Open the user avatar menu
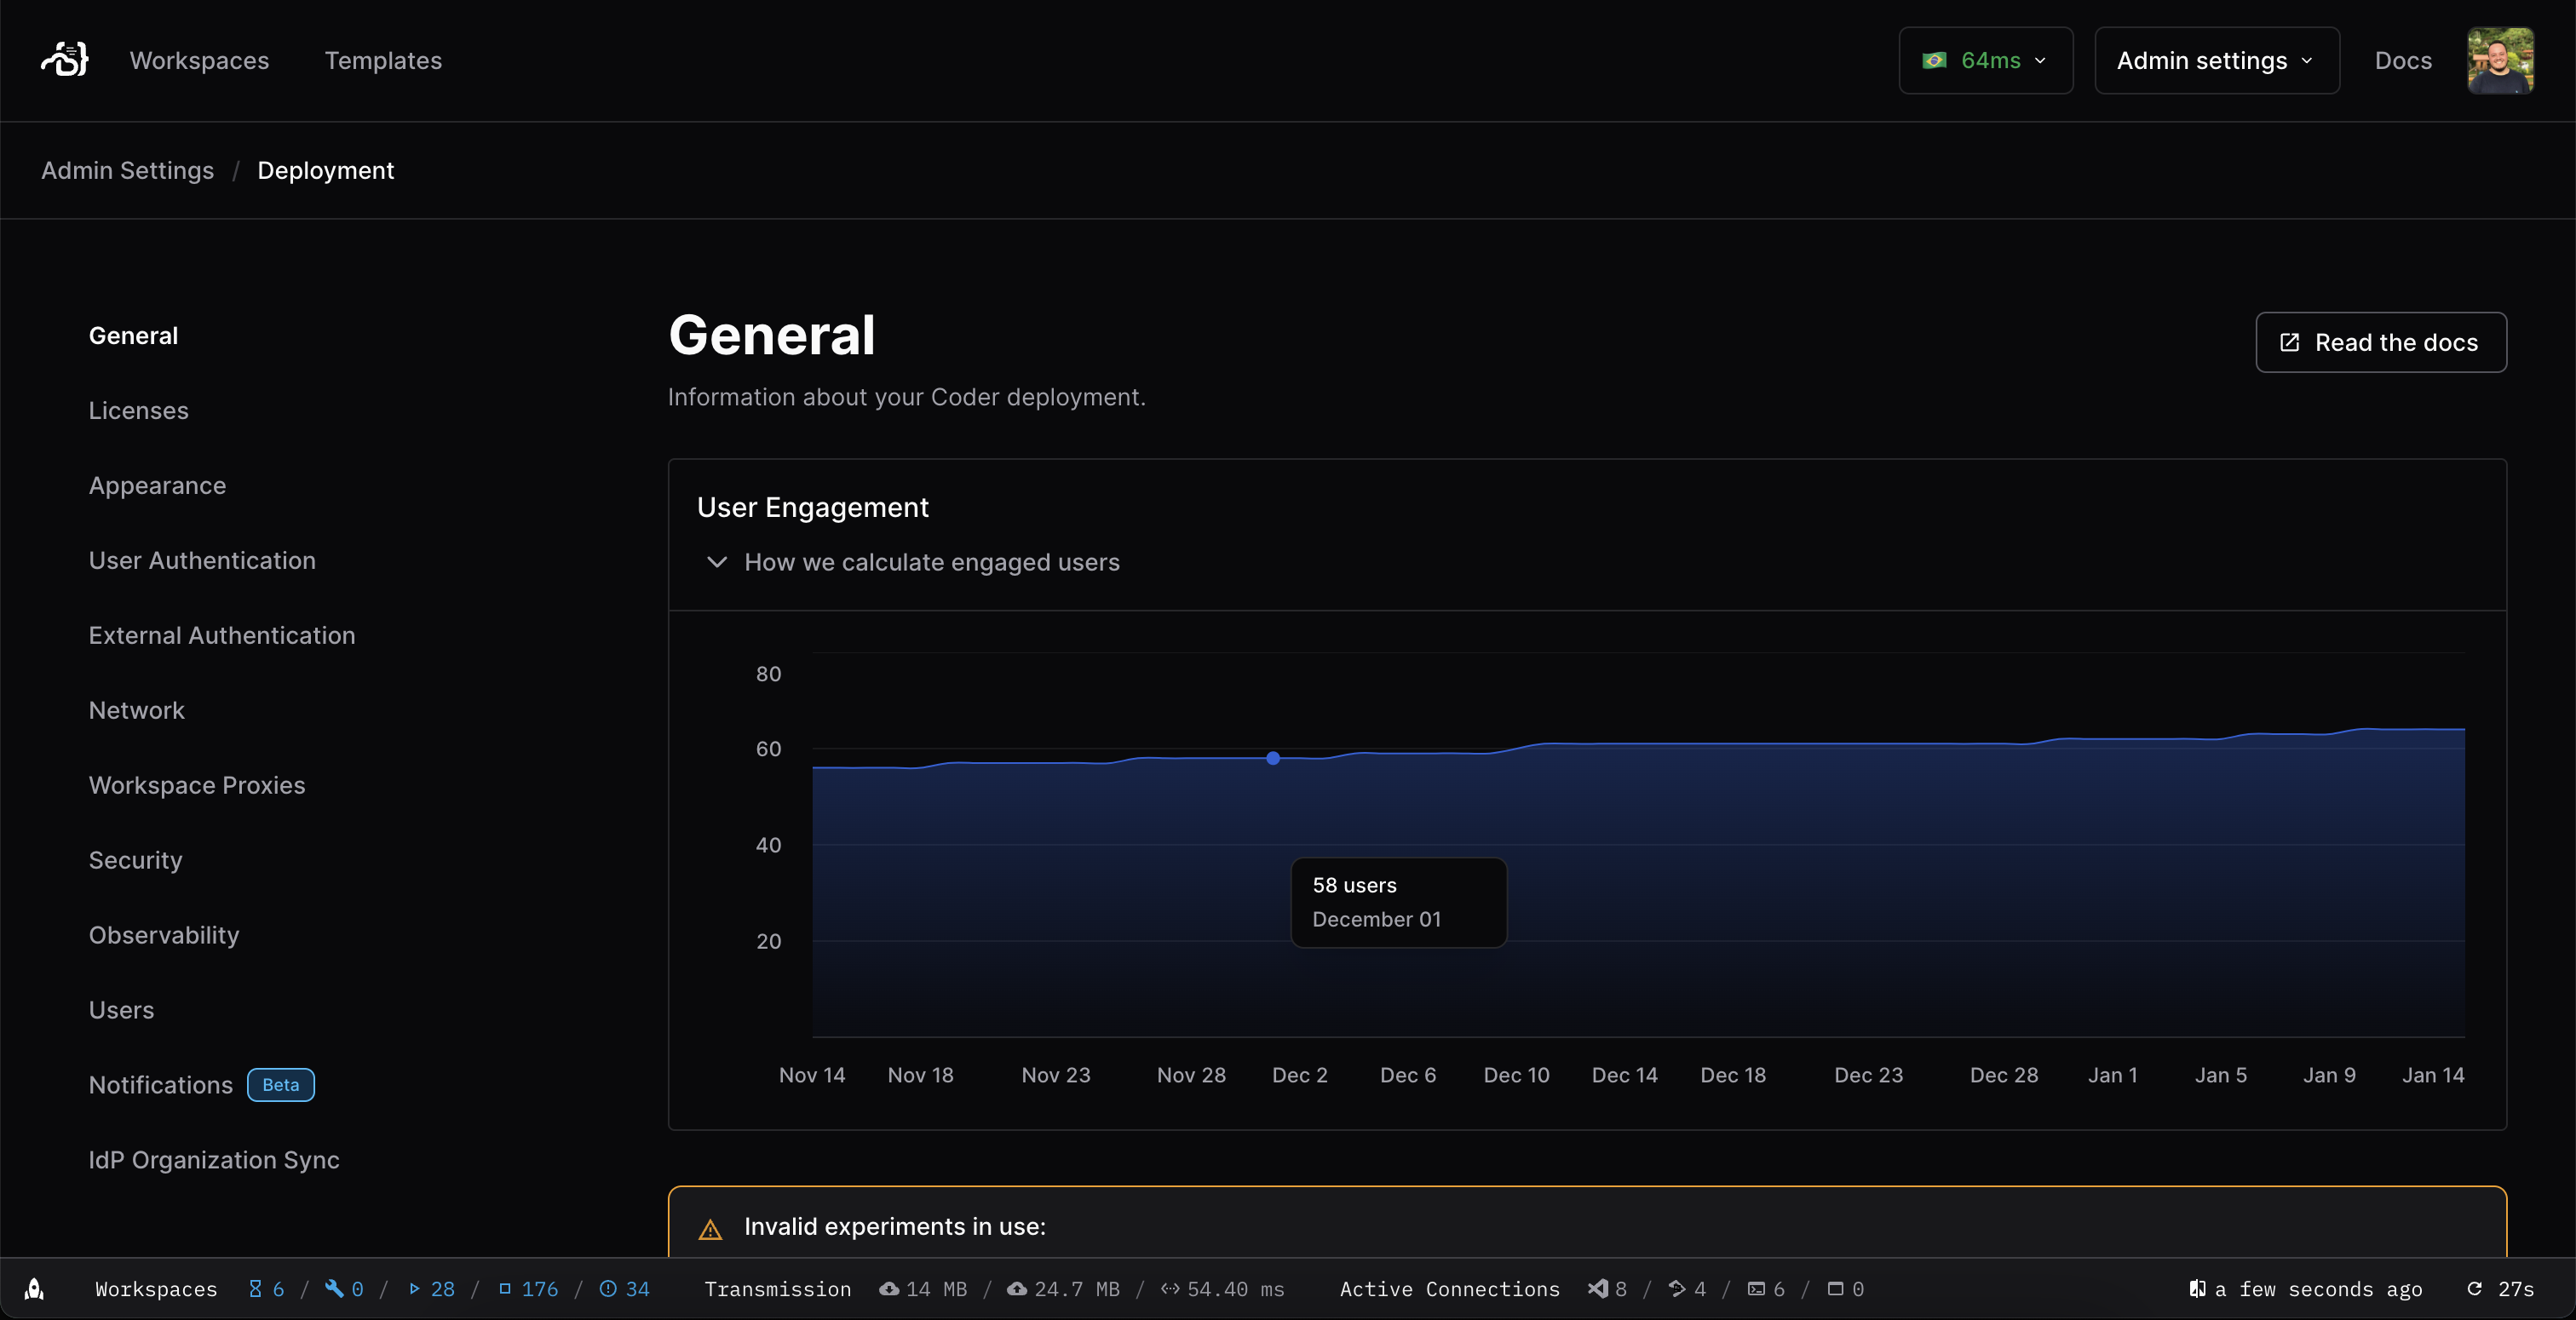This screenshot has height=1320, width=2576. (2500, 60)
